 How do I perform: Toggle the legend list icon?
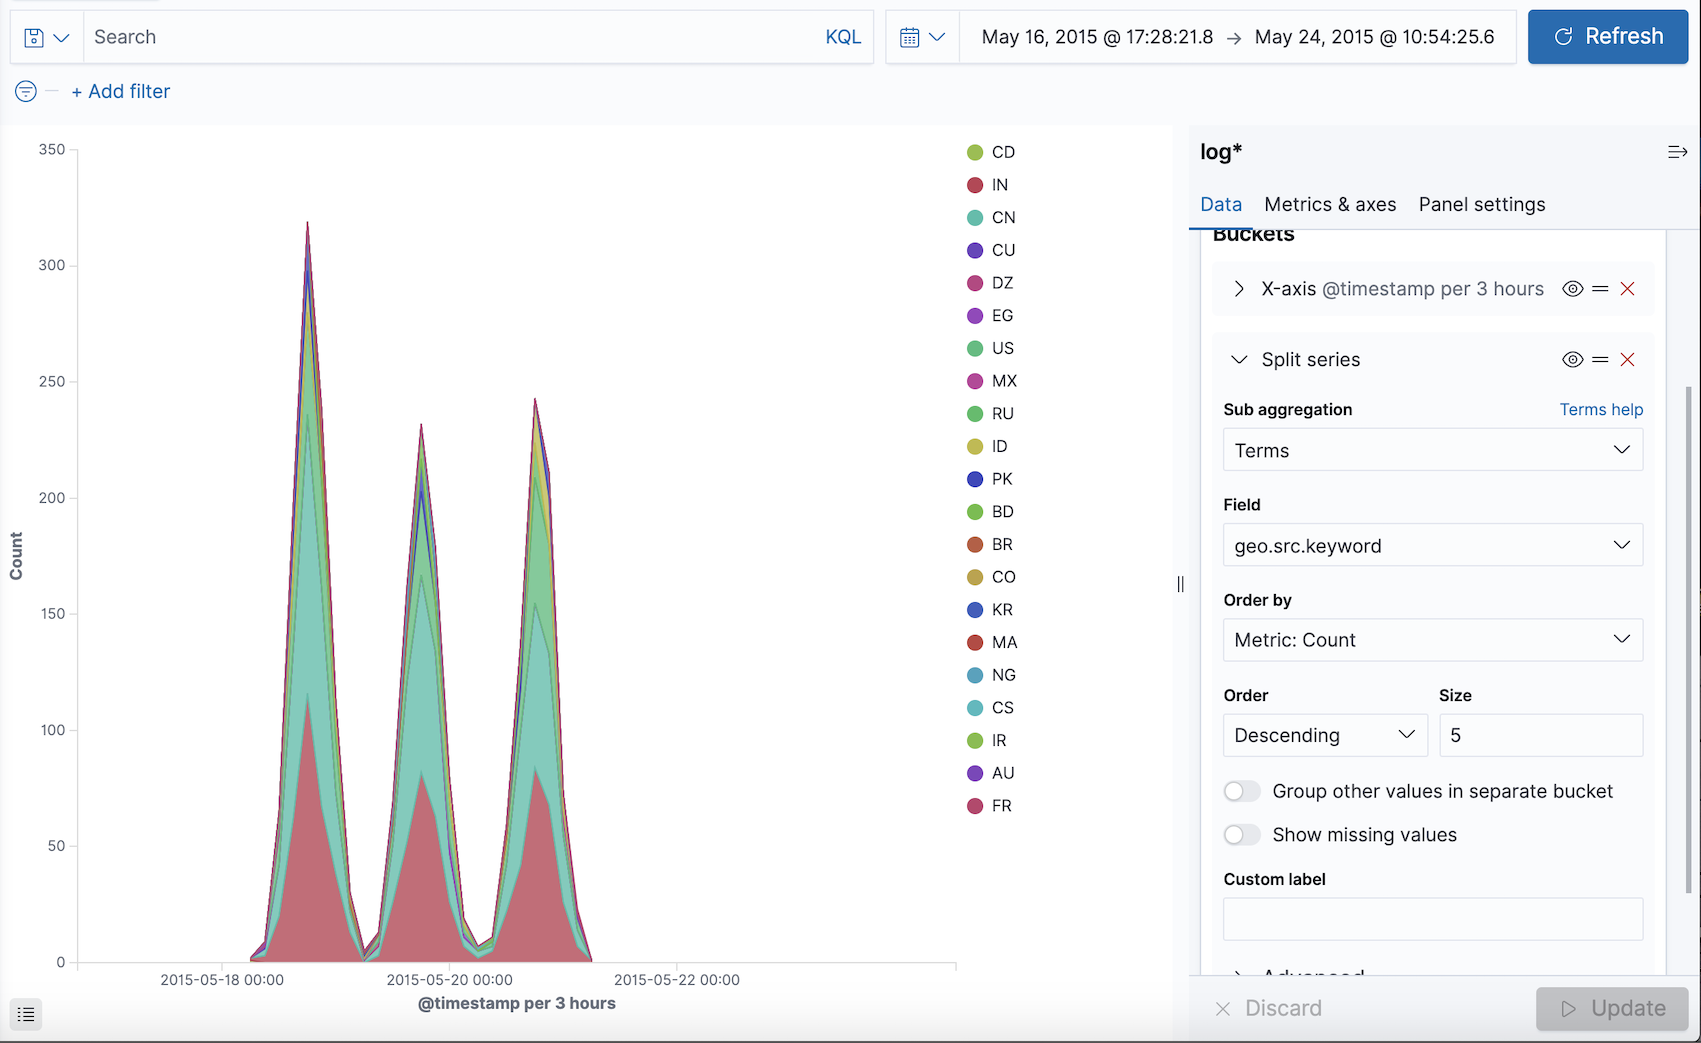pyautogui.click(x=26, y=1014)
